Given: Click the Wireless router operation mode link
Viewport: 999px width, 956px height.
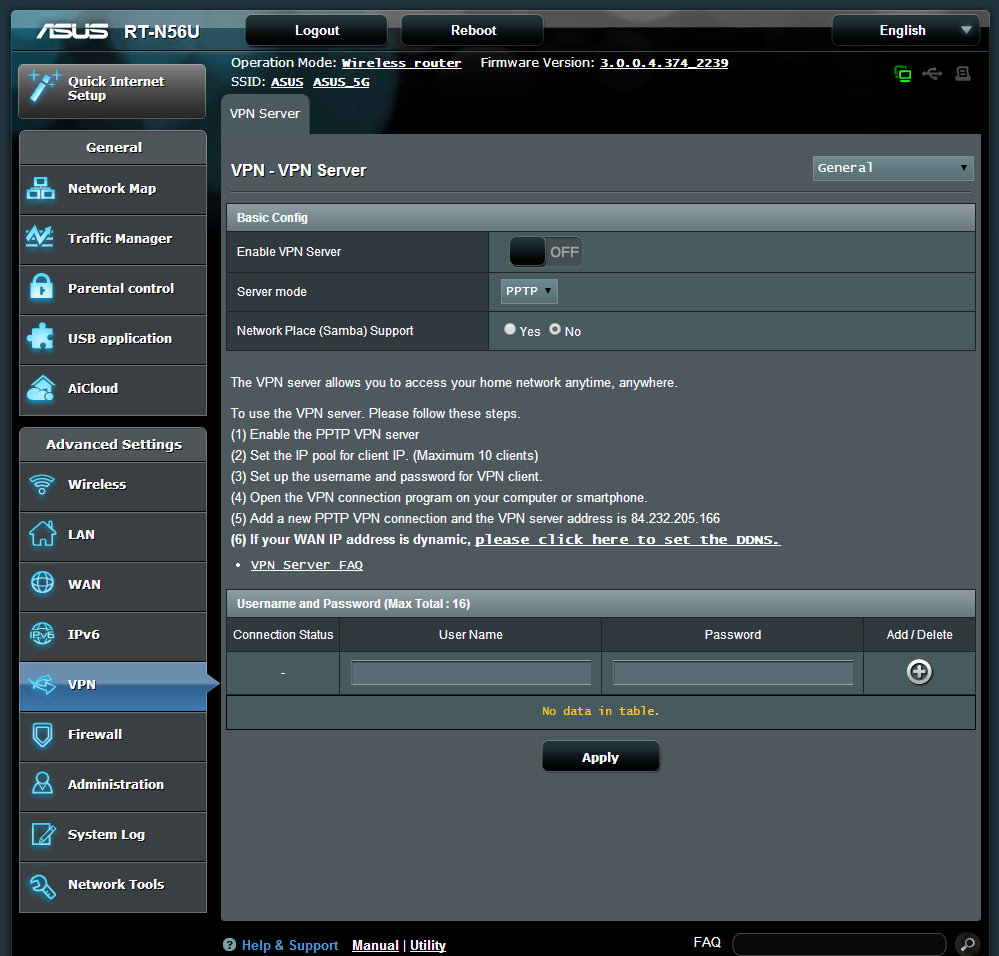Looking at the screenshot, I should click(401, 63).
